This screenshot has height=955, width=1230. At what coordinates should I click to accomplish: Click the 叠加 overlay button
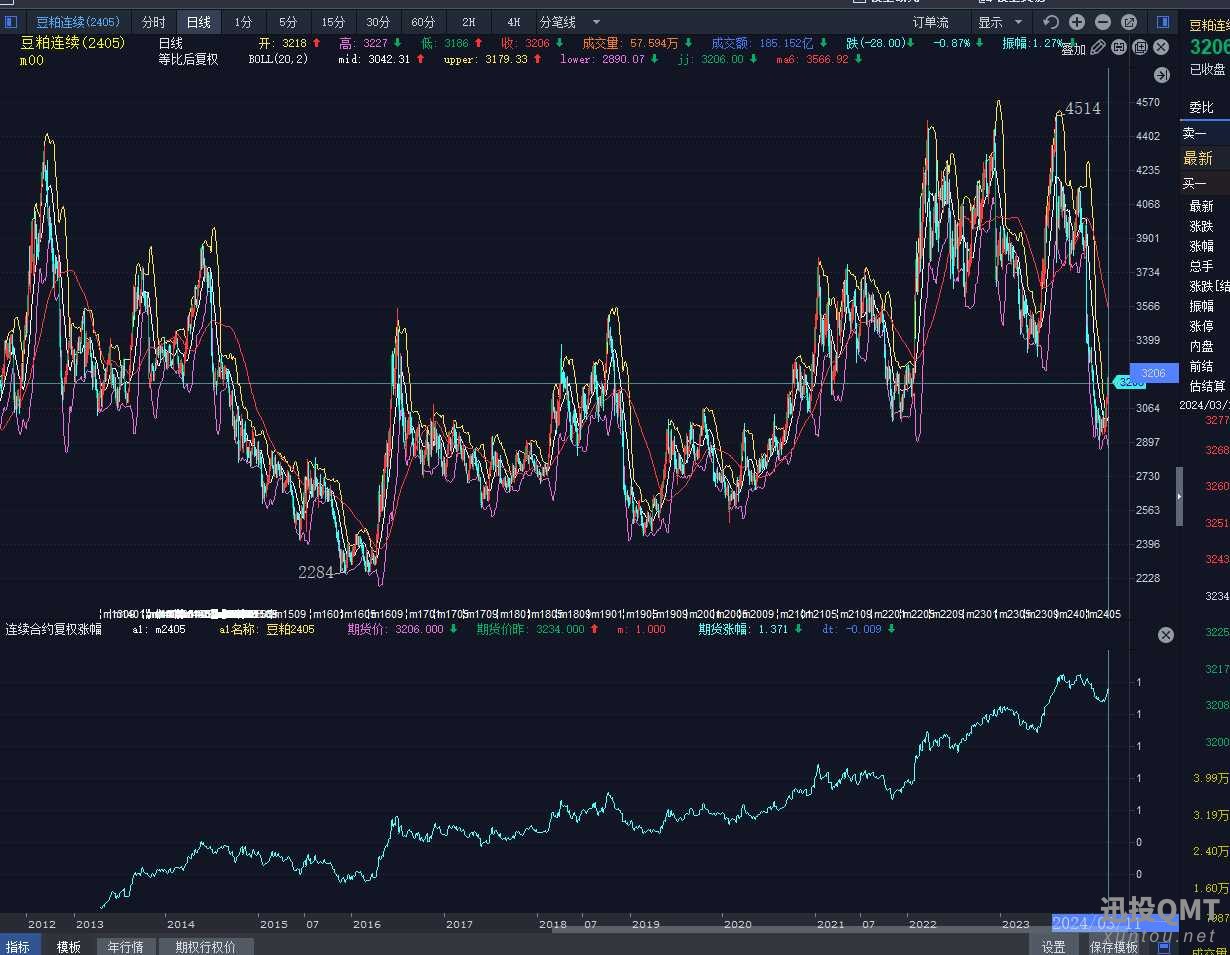coord(1073,49)
